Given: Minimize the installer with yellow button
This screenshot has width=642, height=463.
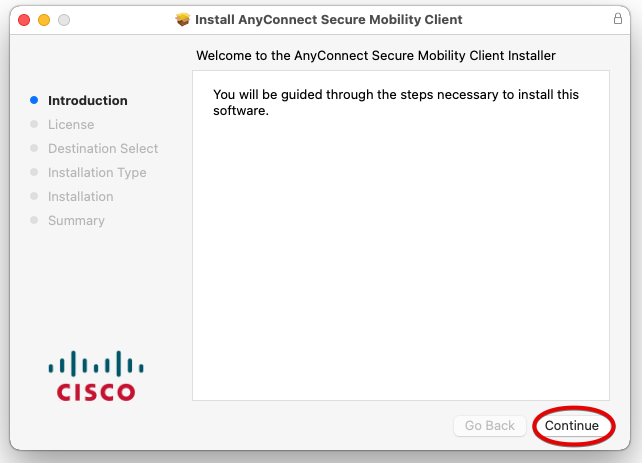Looking at the screenshot, I should point(44,20).
